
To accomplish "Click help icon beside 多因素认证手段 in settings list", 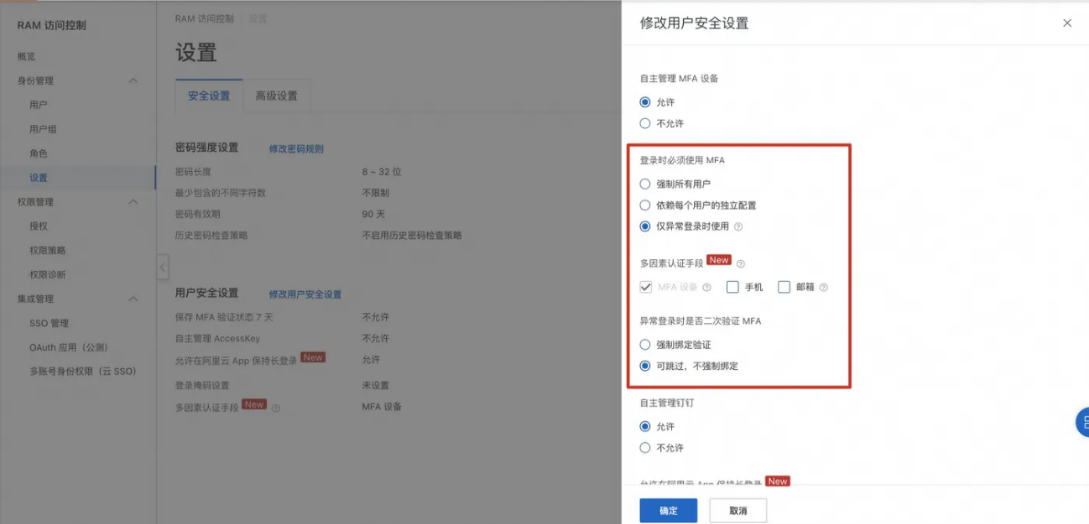I will pyautogui.click(x=276, y=408).
